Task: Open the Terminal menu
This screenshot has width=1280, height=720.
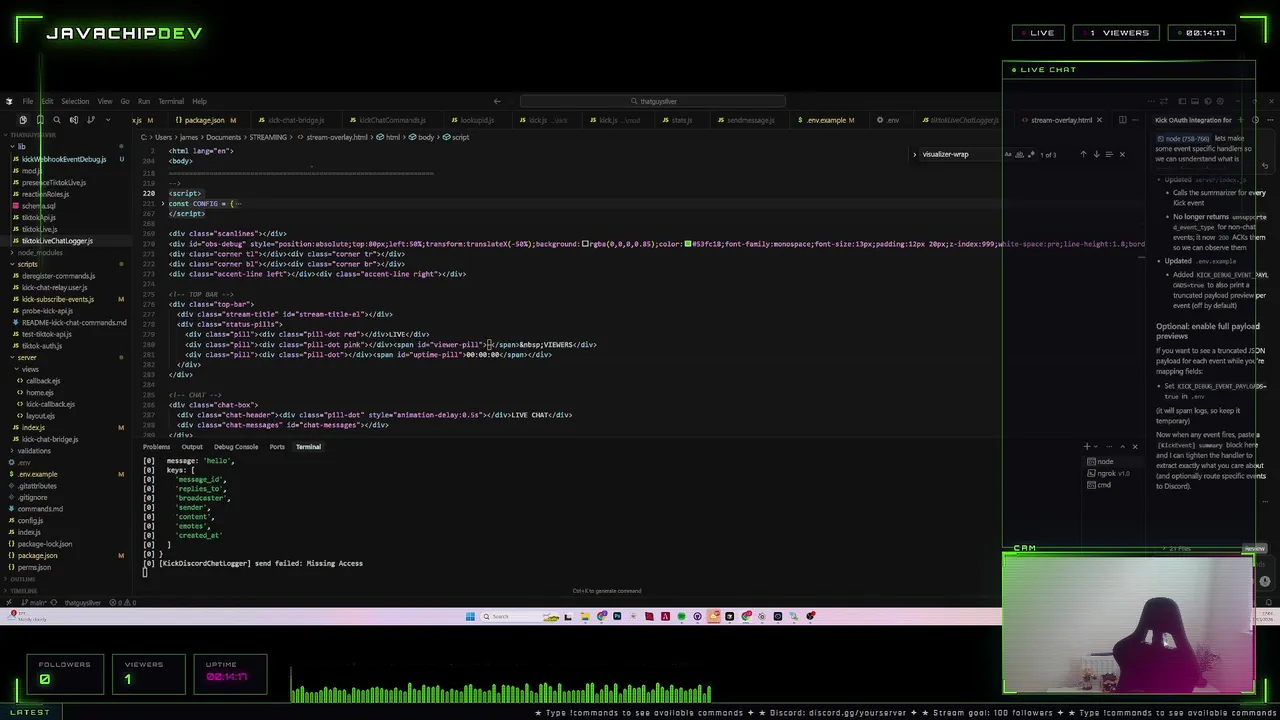Action: click(171, 101)
